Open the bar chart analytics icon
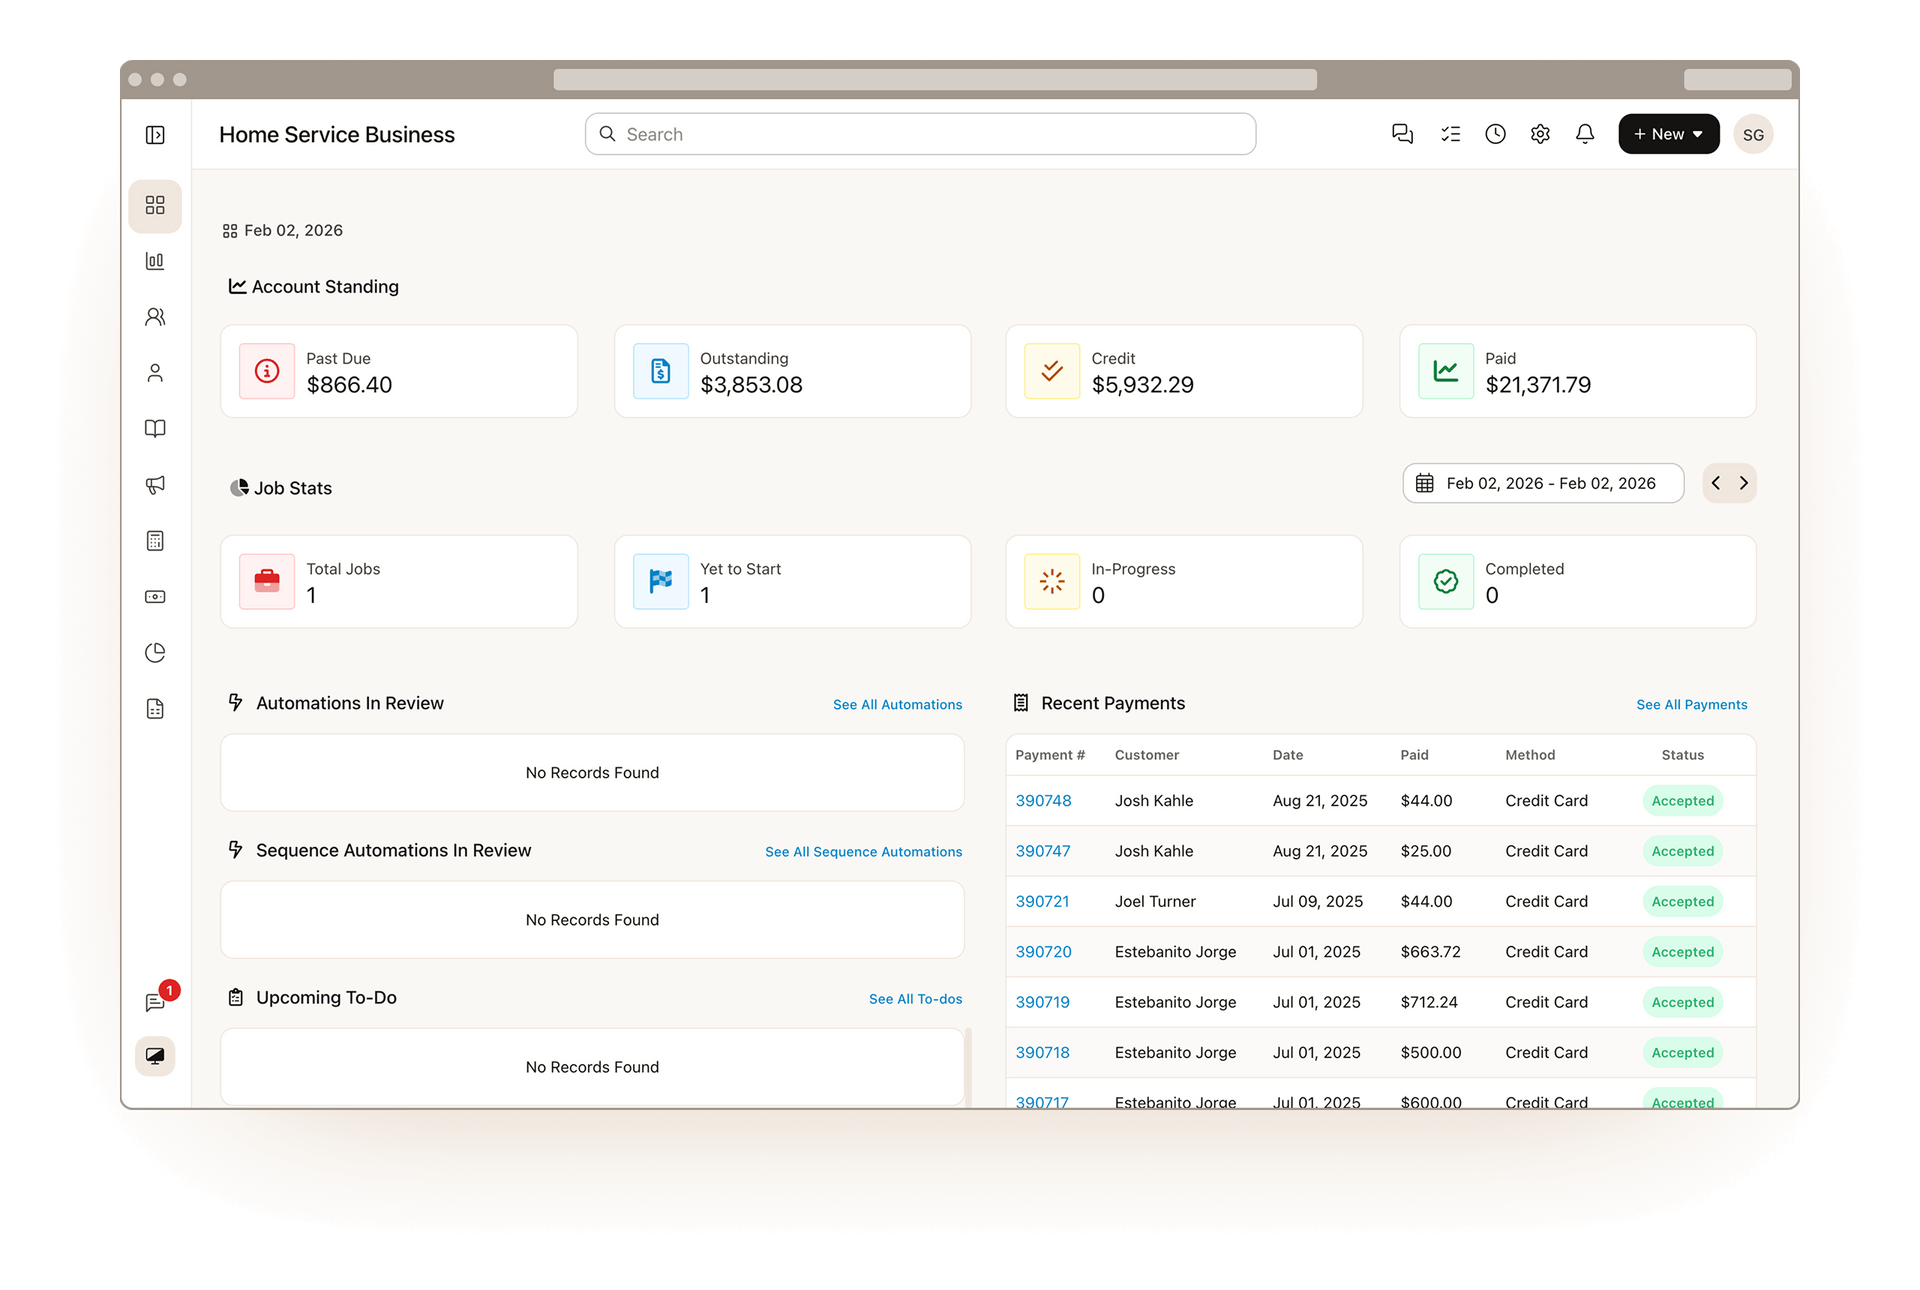 [x=155, y=260]
